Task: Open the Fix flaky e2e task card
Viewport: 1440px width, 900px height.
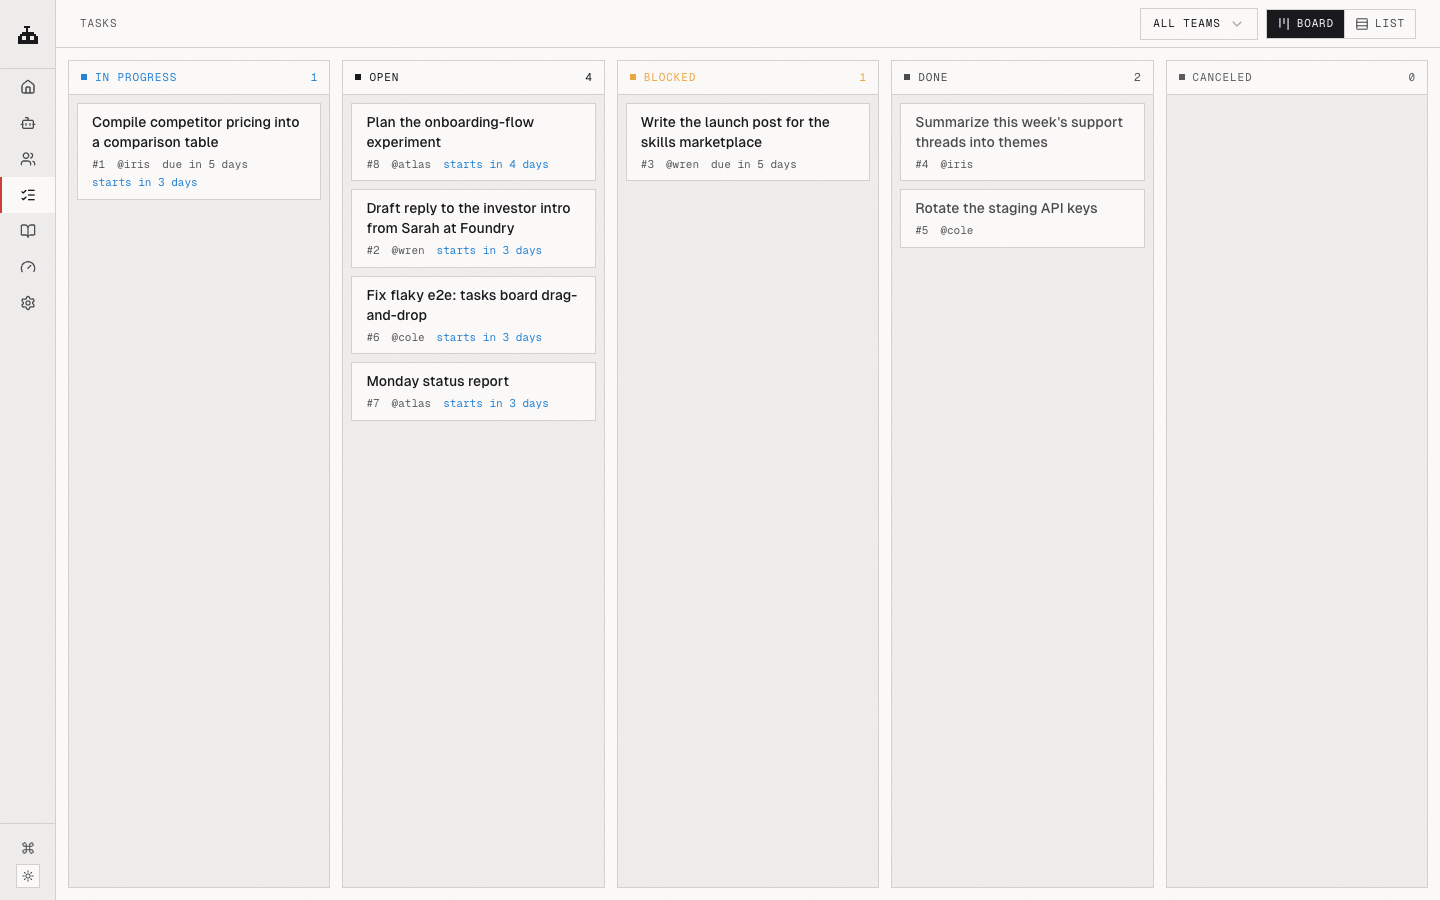Action: pyautogui.click(x=473, y=315)
